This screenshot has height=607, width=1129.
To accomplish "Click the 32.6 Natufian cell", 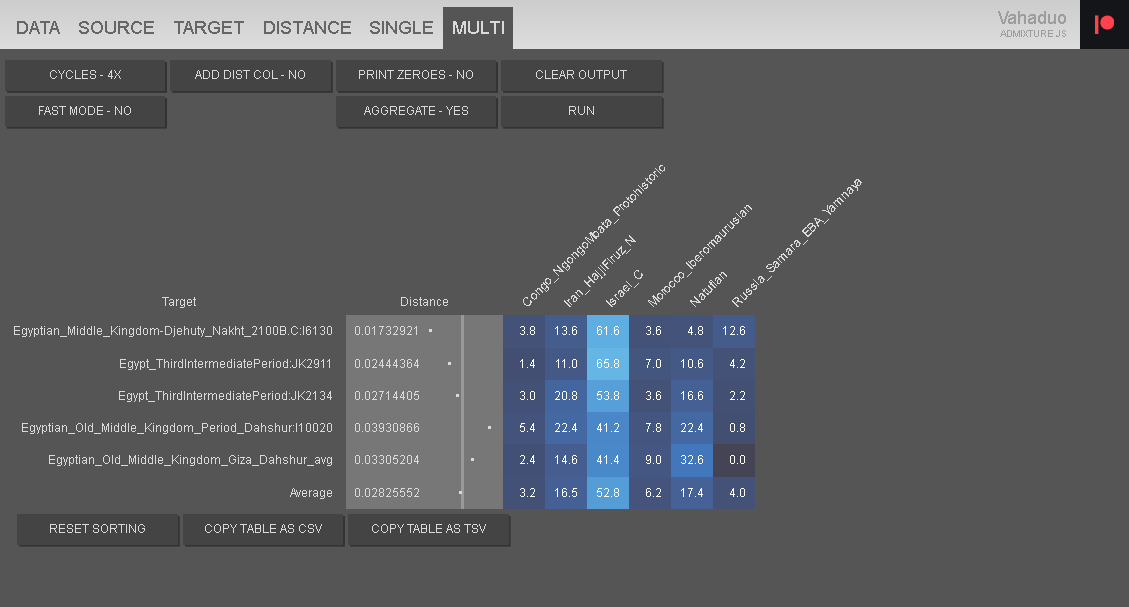I will pyautogui.click(x=692, y=460).
